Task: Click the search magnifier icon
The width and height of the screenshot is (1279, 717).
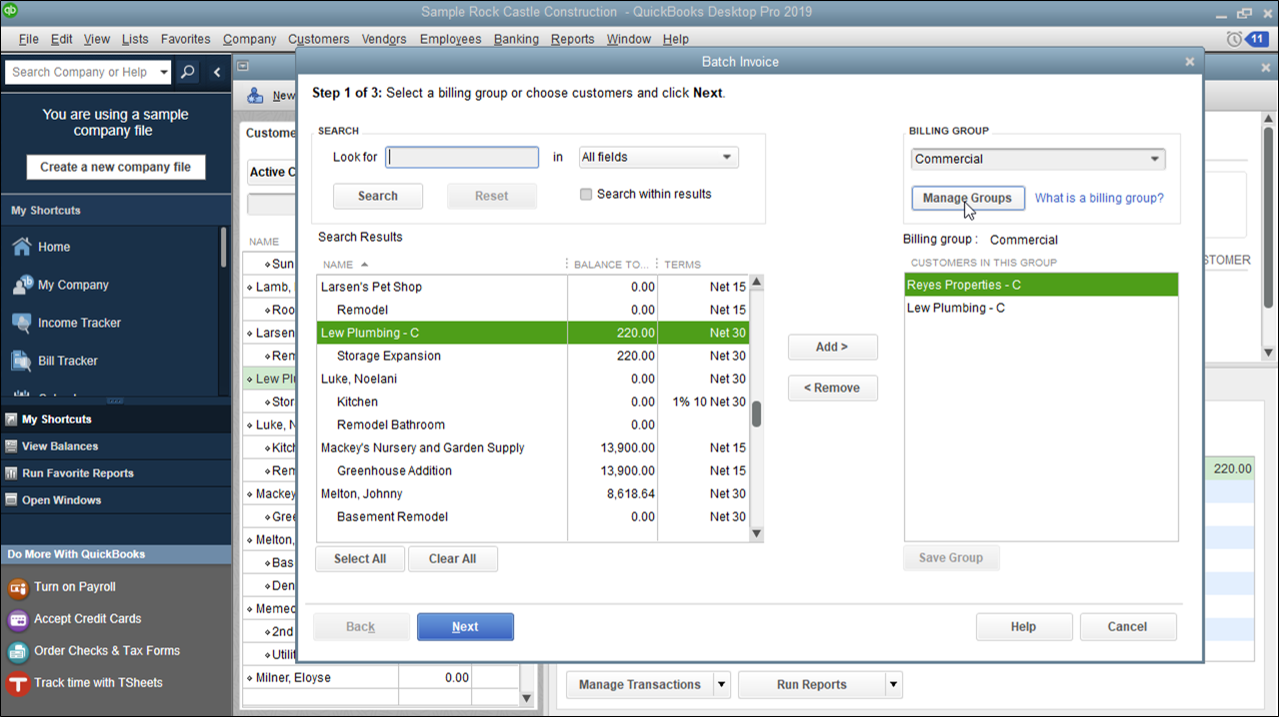Action: (188, 71)
